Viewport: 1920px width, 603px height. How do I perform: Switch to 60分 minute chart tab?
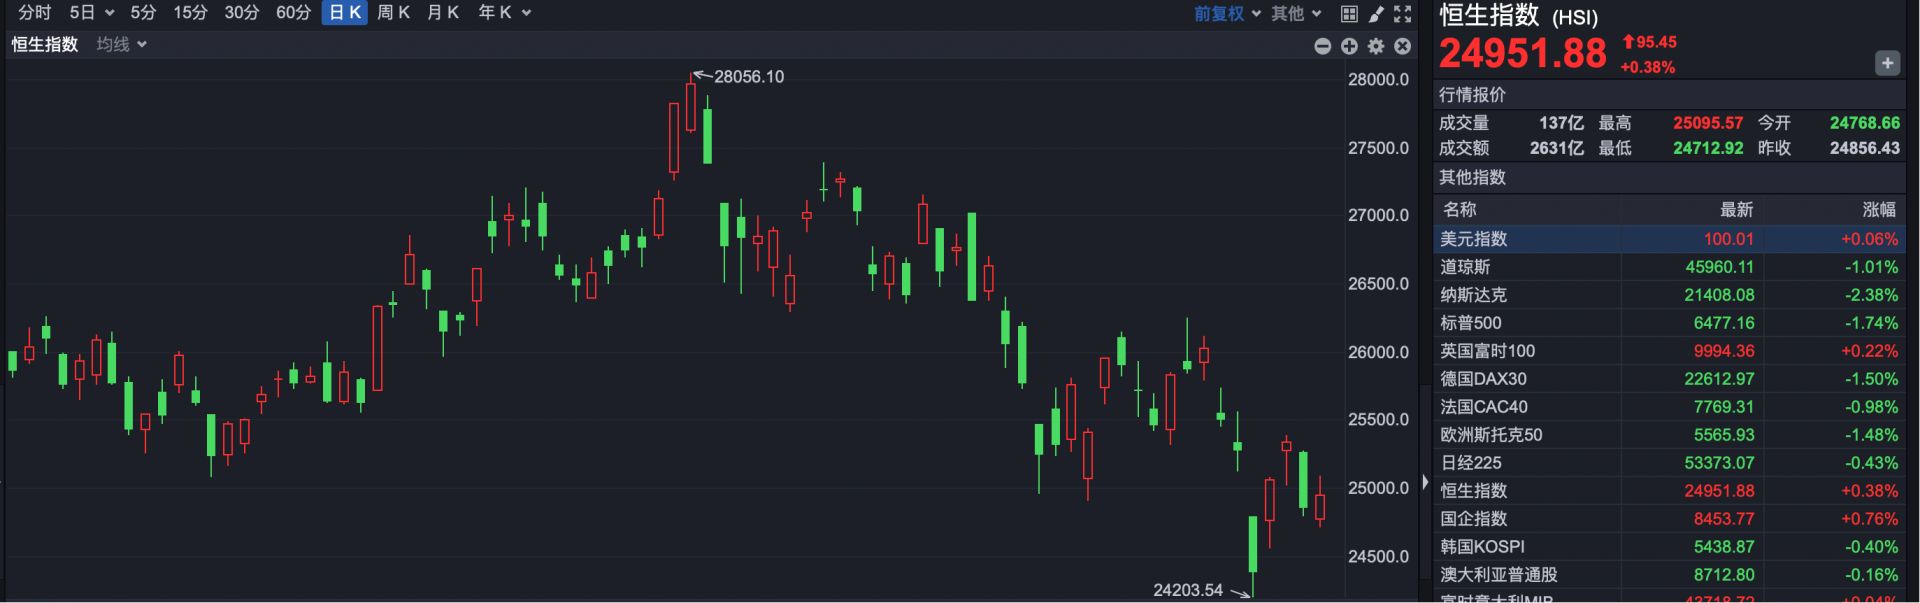pos(293,13)
